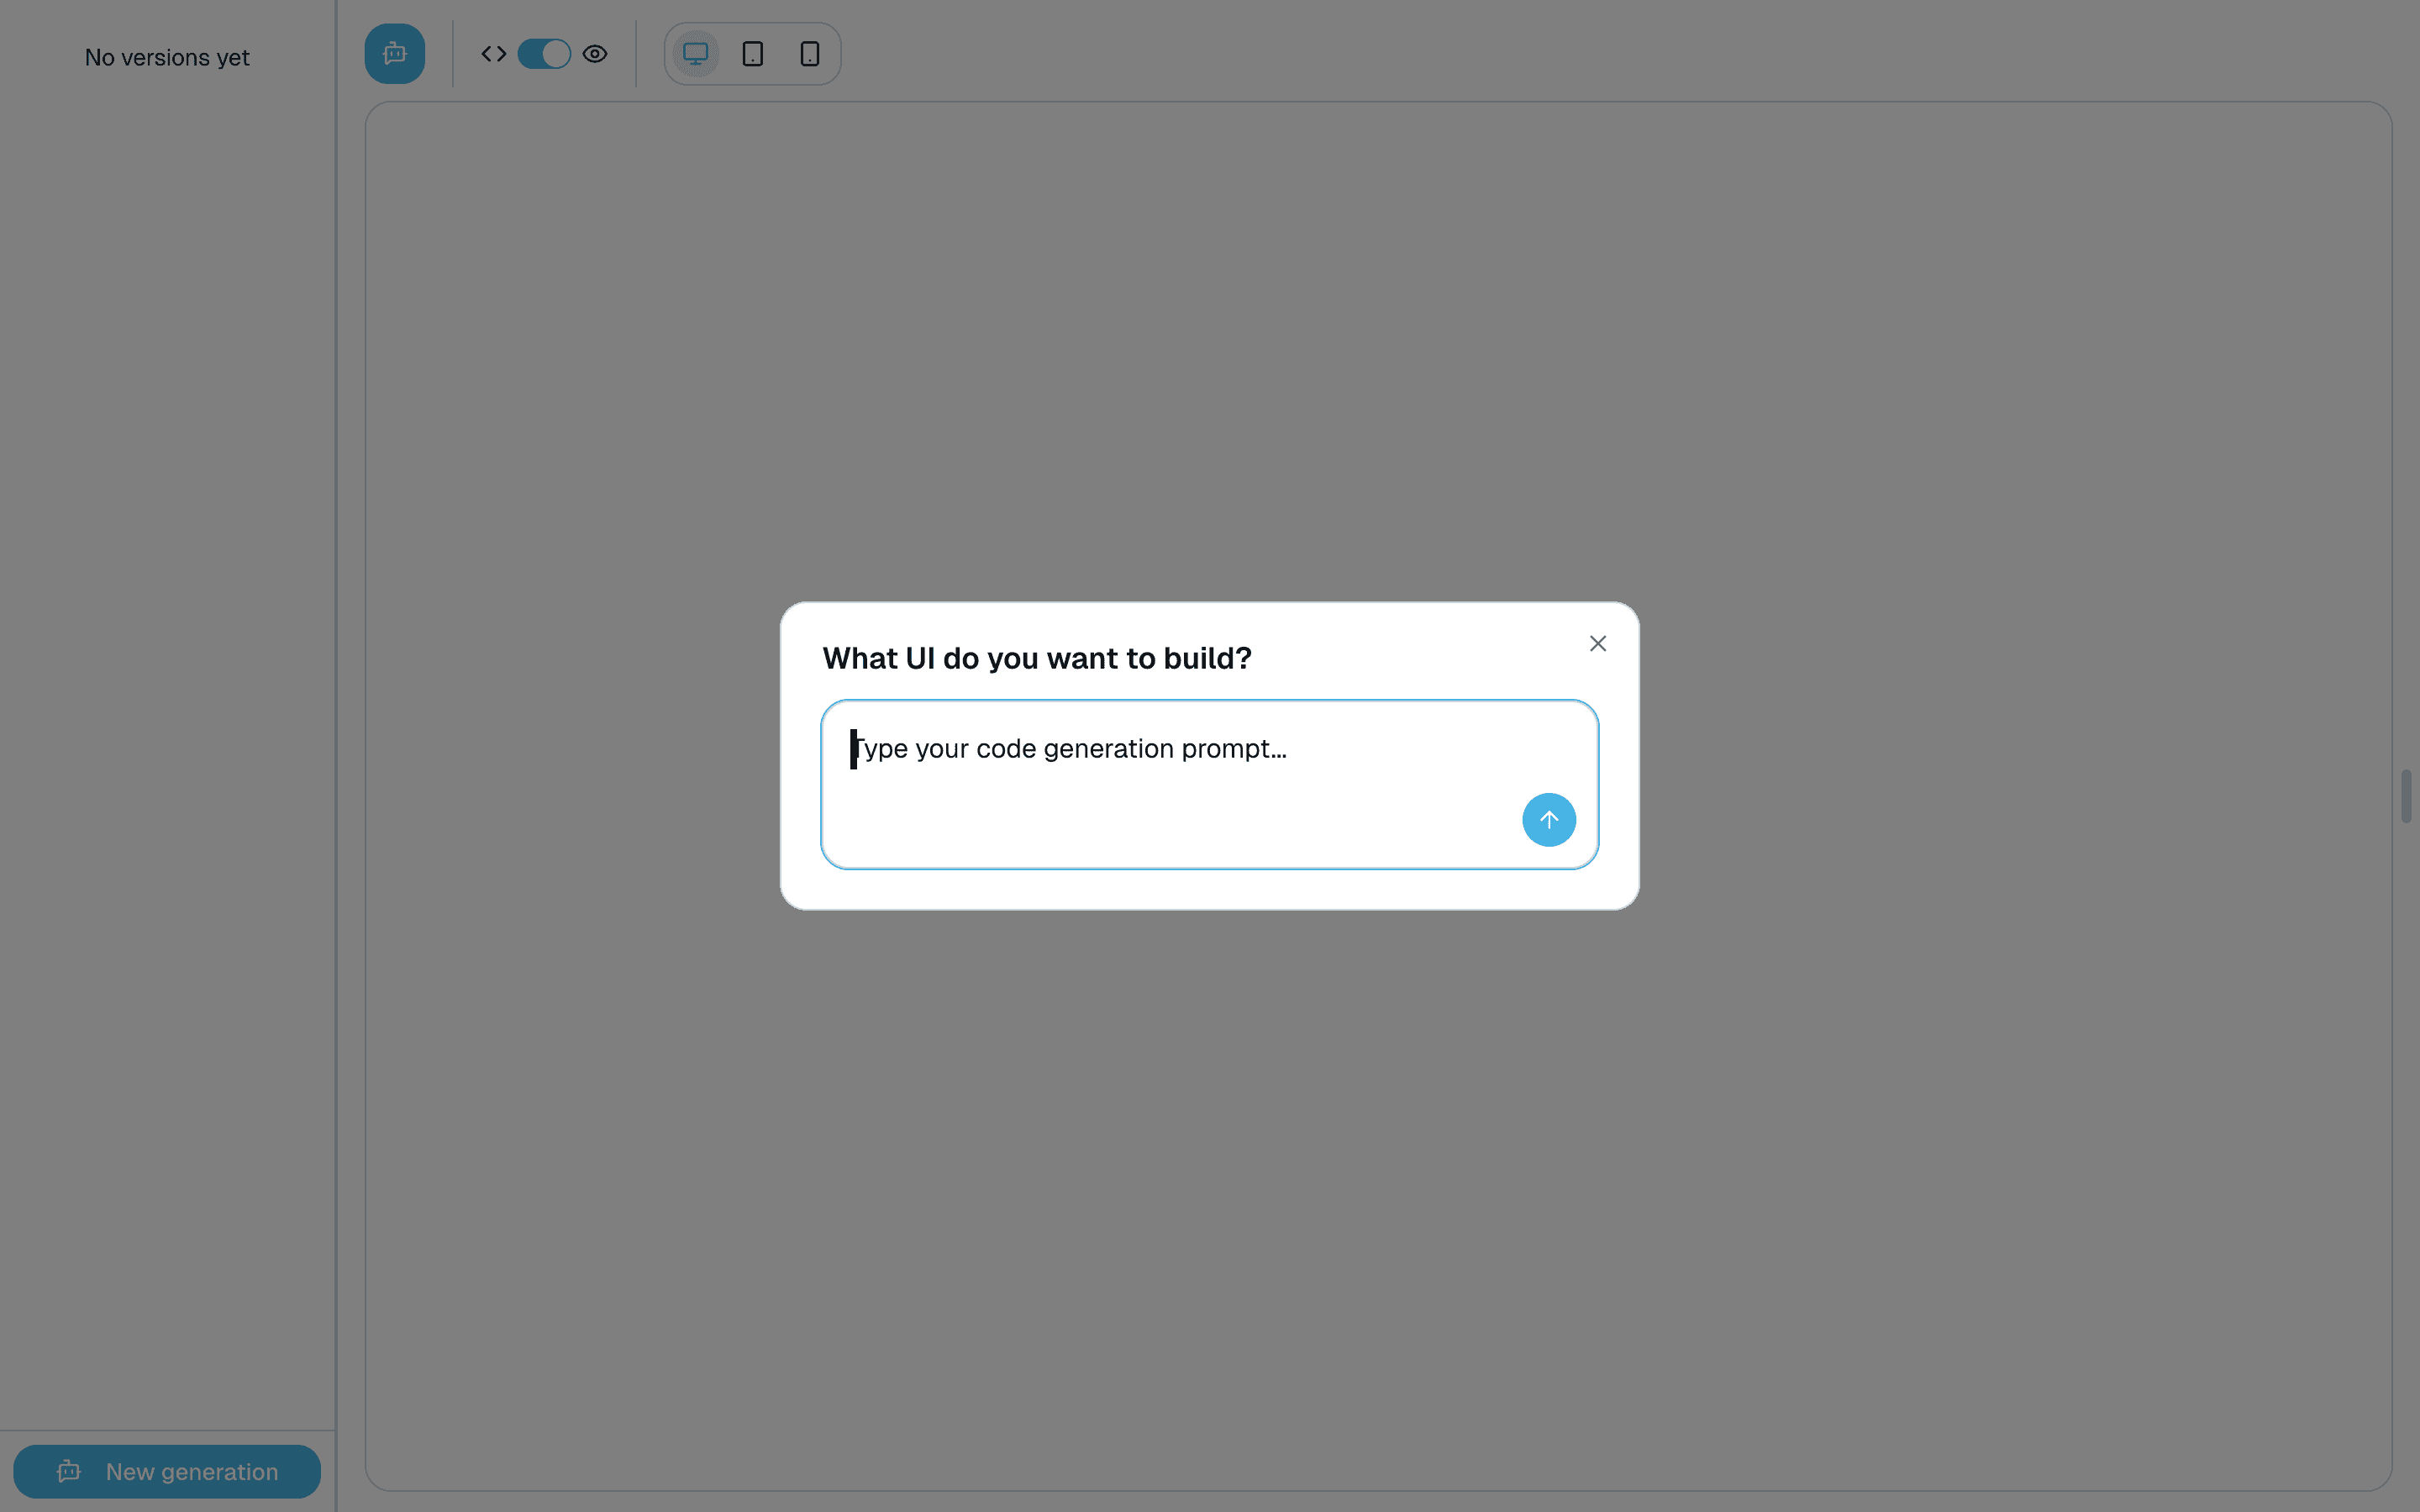Screen dimensions: 2420x1512
Task: Click the code brackets icon
Action: coord(493,54)
